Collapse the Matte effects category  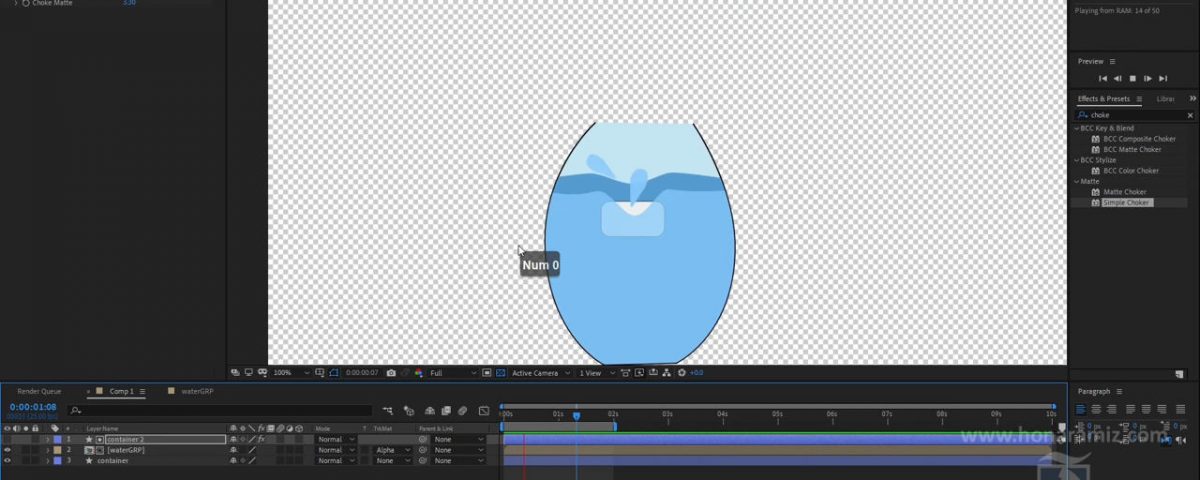(1076, 181)
